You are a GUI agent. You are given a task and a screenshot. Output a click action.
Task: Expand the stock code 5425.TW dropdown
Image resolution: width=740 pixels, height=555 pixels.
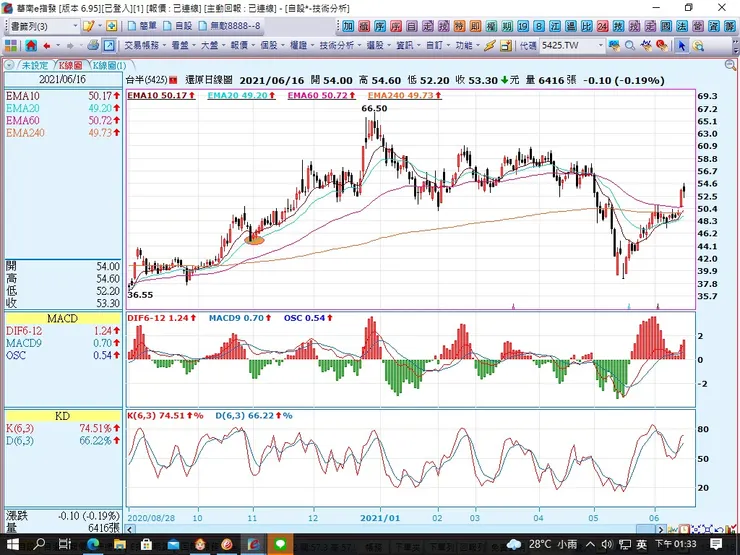click(600, 45)
